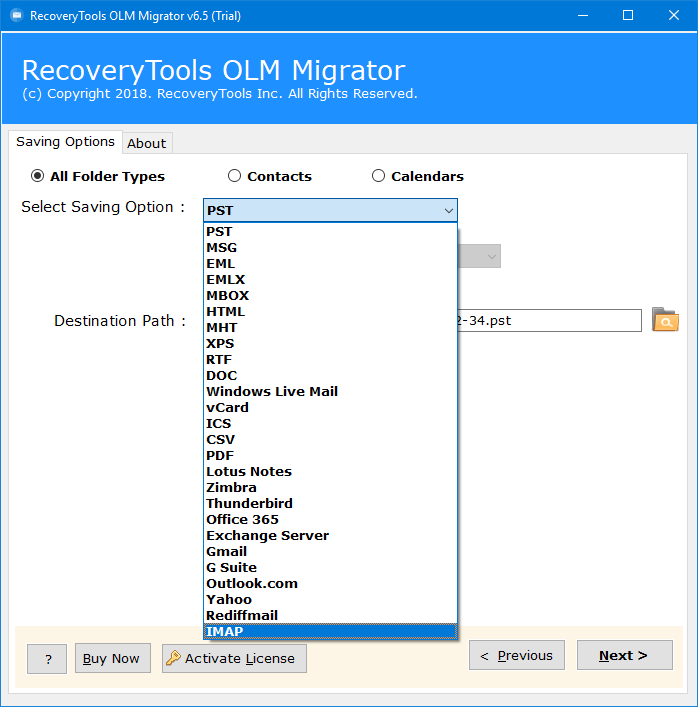
Task: Open the greyed-out dropdown behind the list
Action: pos(479,256)
